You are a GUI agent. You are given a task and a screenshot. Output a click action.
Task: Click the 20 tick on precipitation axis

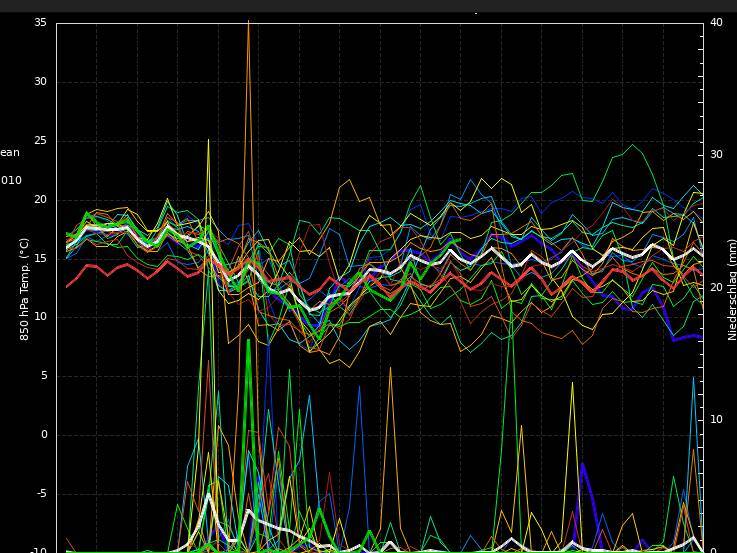pos(716,287)
